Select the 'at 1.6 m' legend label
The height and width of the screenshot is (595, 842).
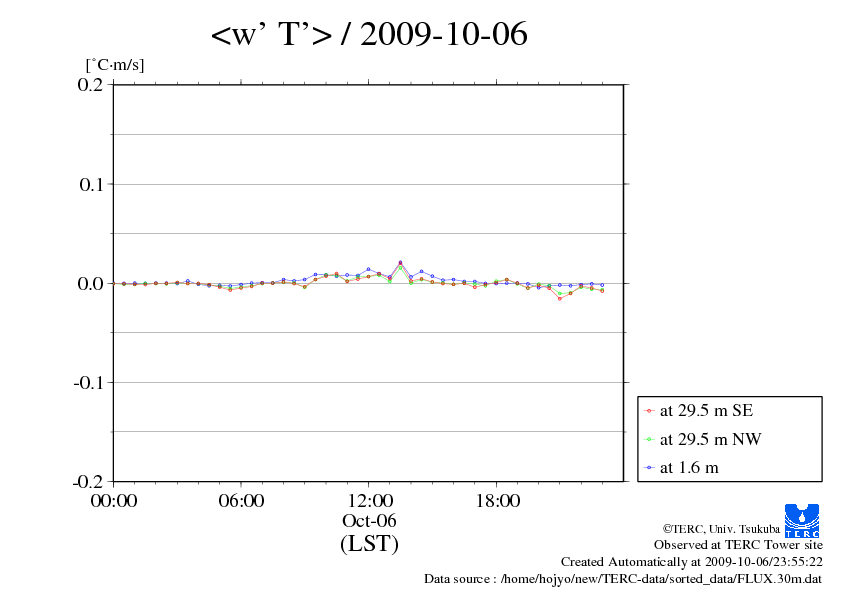click(689, 467)
